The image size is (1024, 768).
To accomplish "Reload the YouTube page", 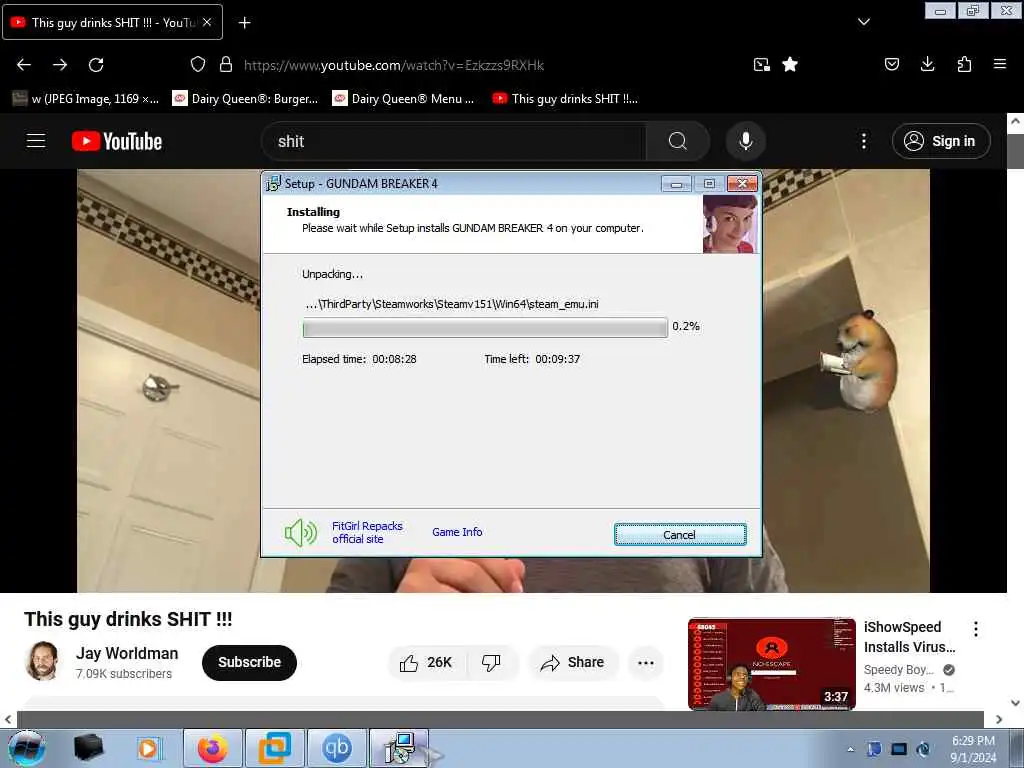I will pos(96,65).
